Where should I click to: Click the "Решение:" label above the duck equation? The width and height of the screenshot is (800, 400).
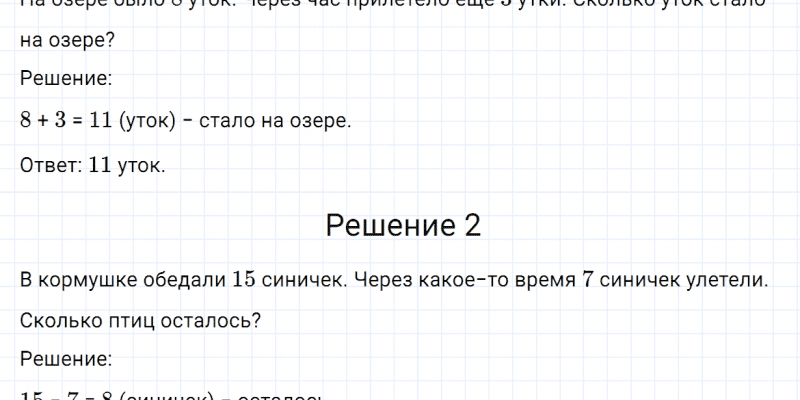point(66,78)
